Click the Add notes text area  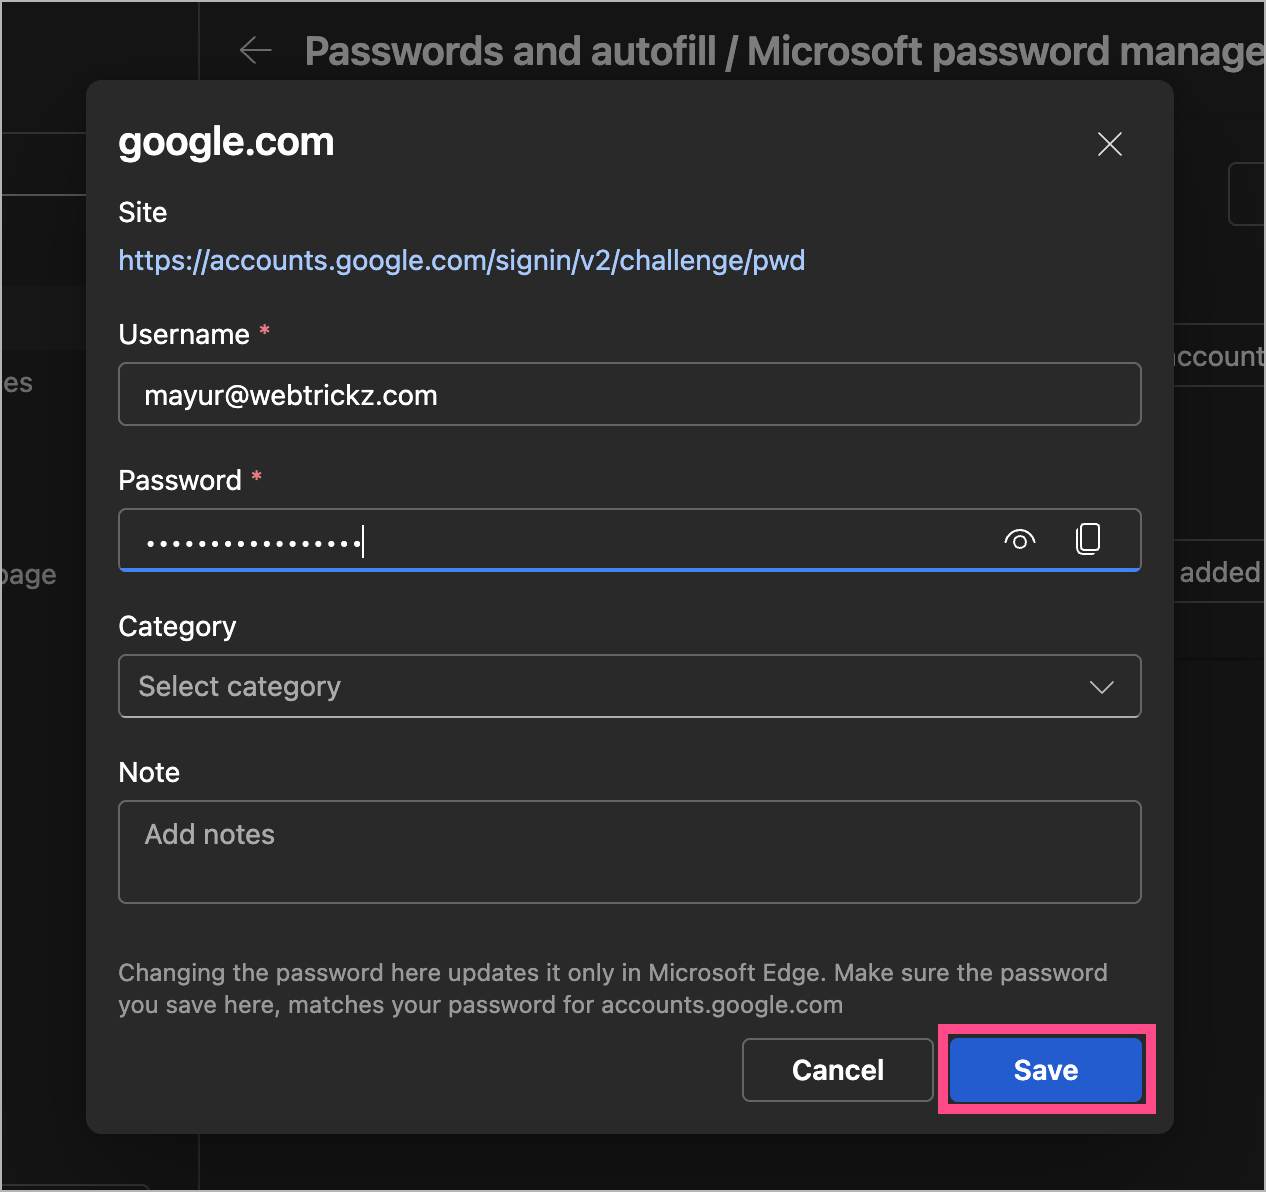tap(629, 852)
